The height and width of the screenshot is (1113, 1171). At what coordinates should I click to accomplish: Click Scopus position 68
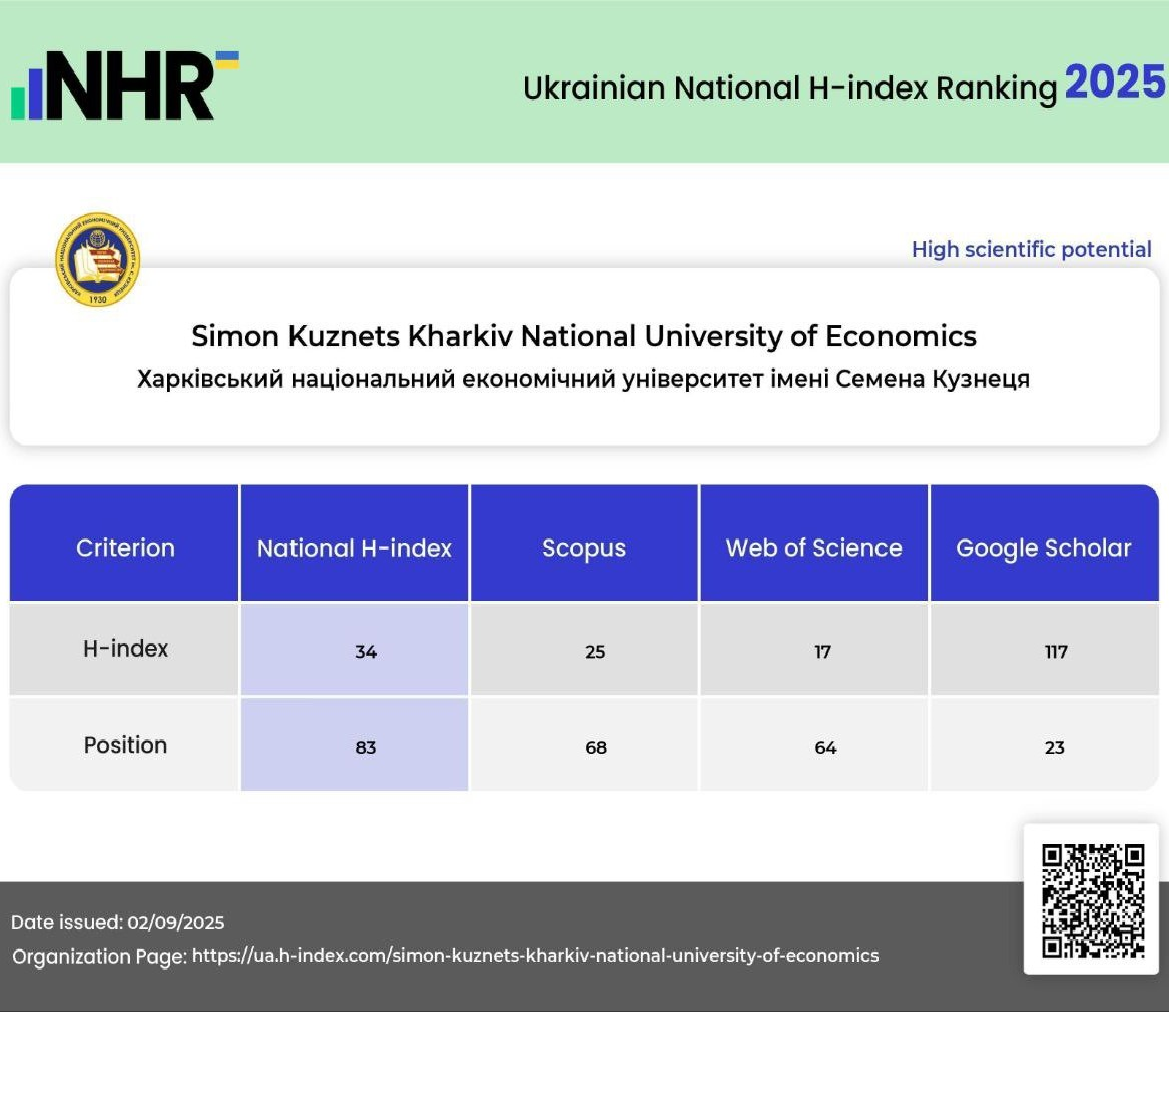point(596,748)
